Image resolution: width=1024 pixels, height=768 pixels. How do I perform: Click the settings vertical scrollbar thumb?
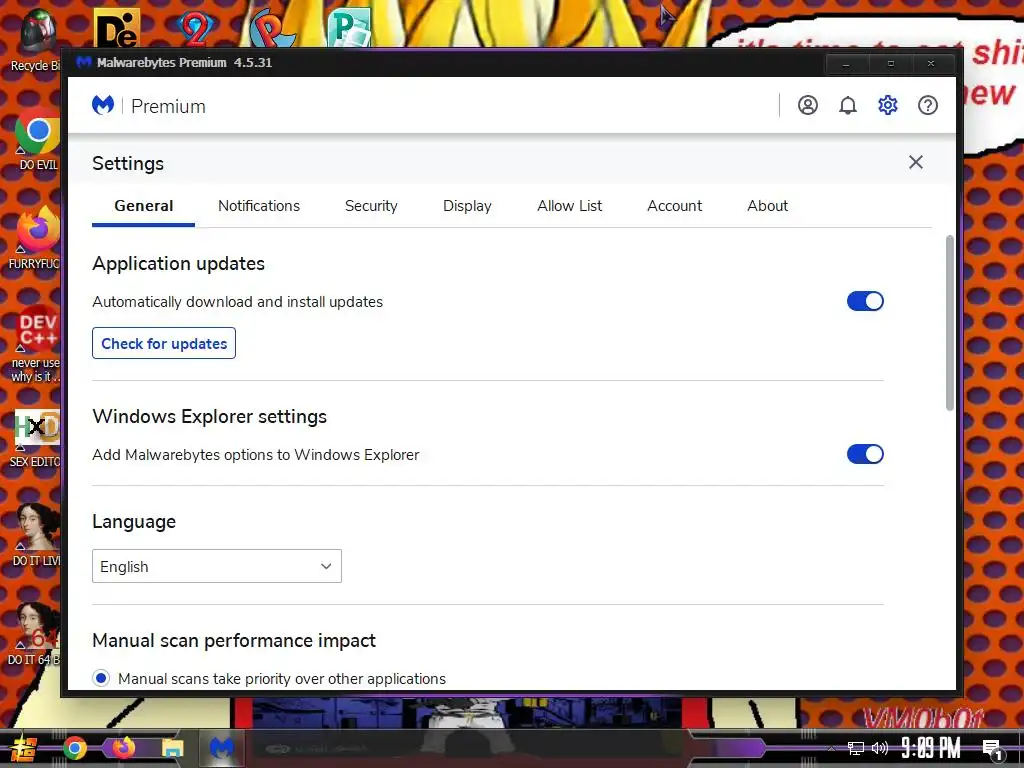tap(950, 323)
